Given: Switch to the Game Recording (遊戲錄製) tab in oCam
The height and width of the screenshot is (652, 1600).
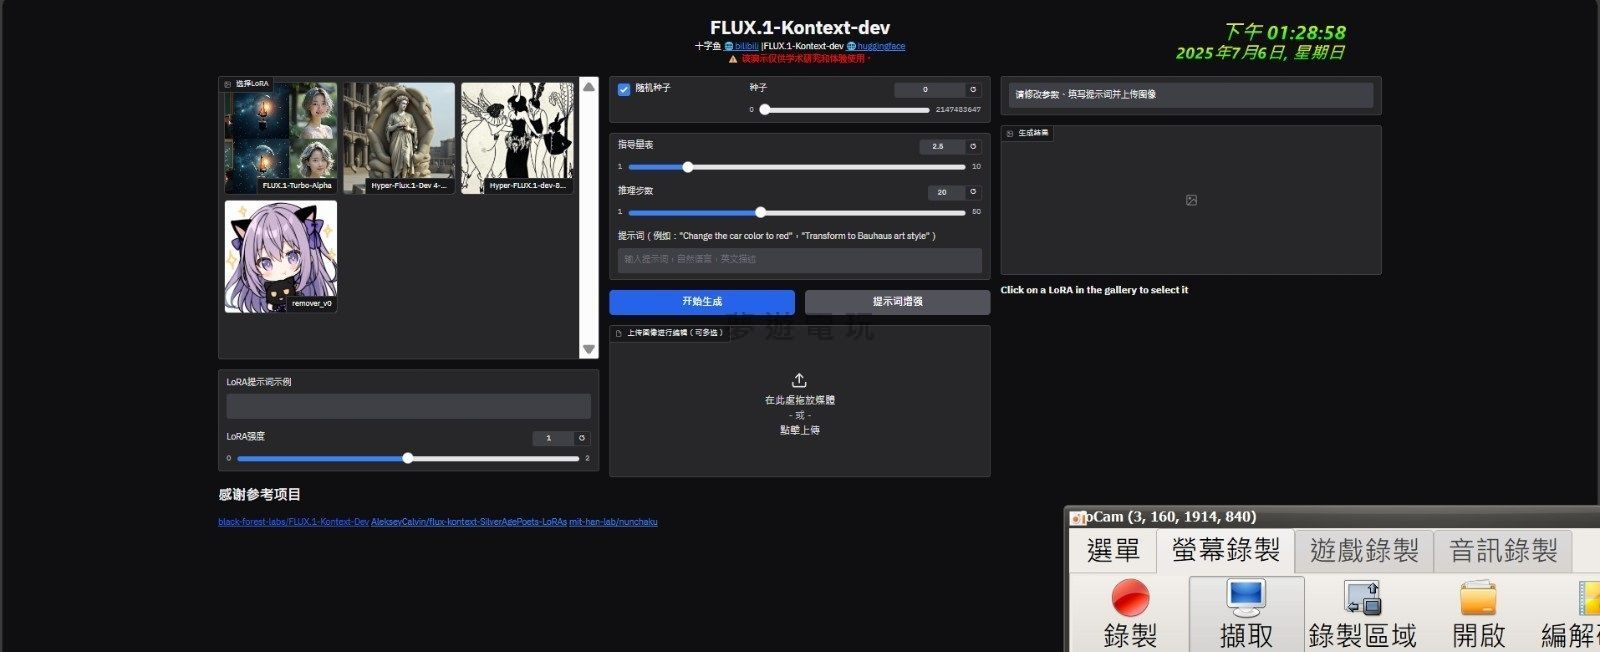Looking at the screenshot, I should pyautogui.click(x=1364, y=551).
